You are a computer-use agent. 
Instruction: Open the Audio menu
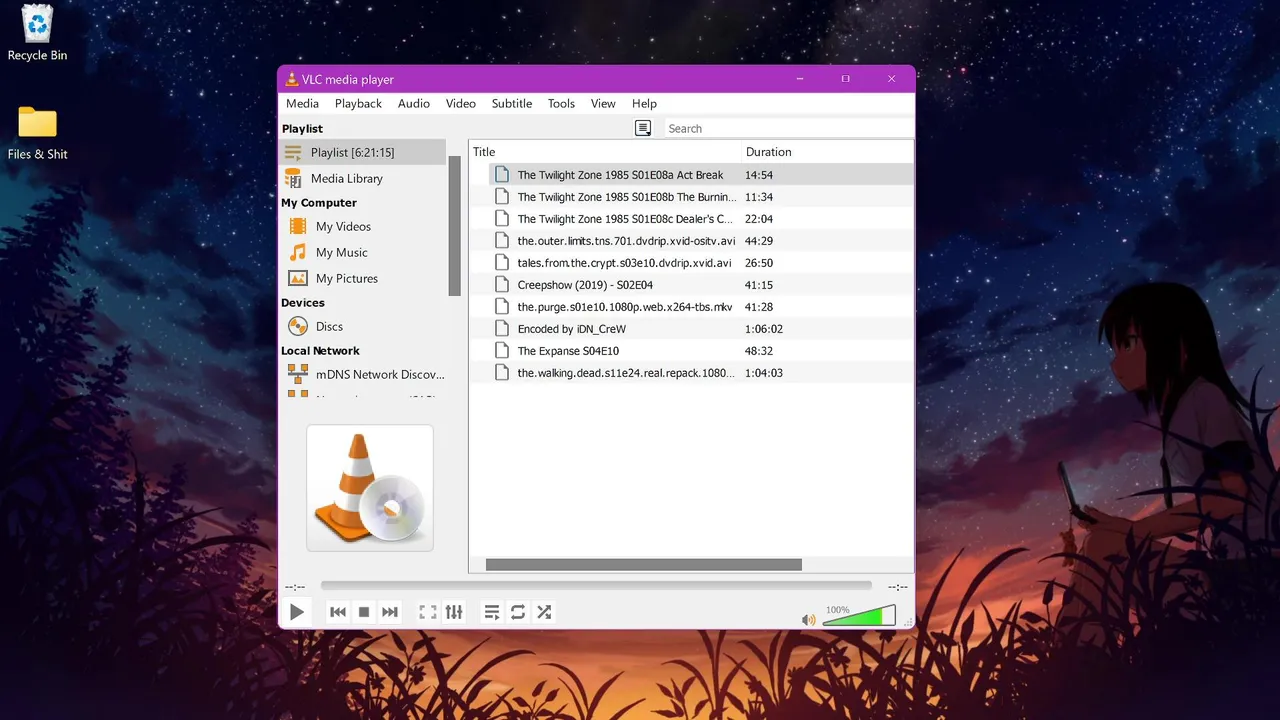point(414,103)
